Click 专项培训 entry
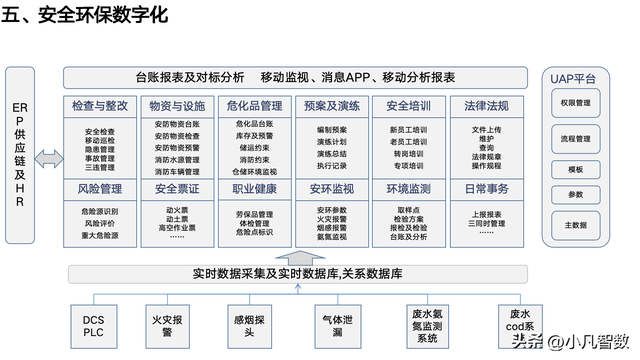 [x=409, y=166]
